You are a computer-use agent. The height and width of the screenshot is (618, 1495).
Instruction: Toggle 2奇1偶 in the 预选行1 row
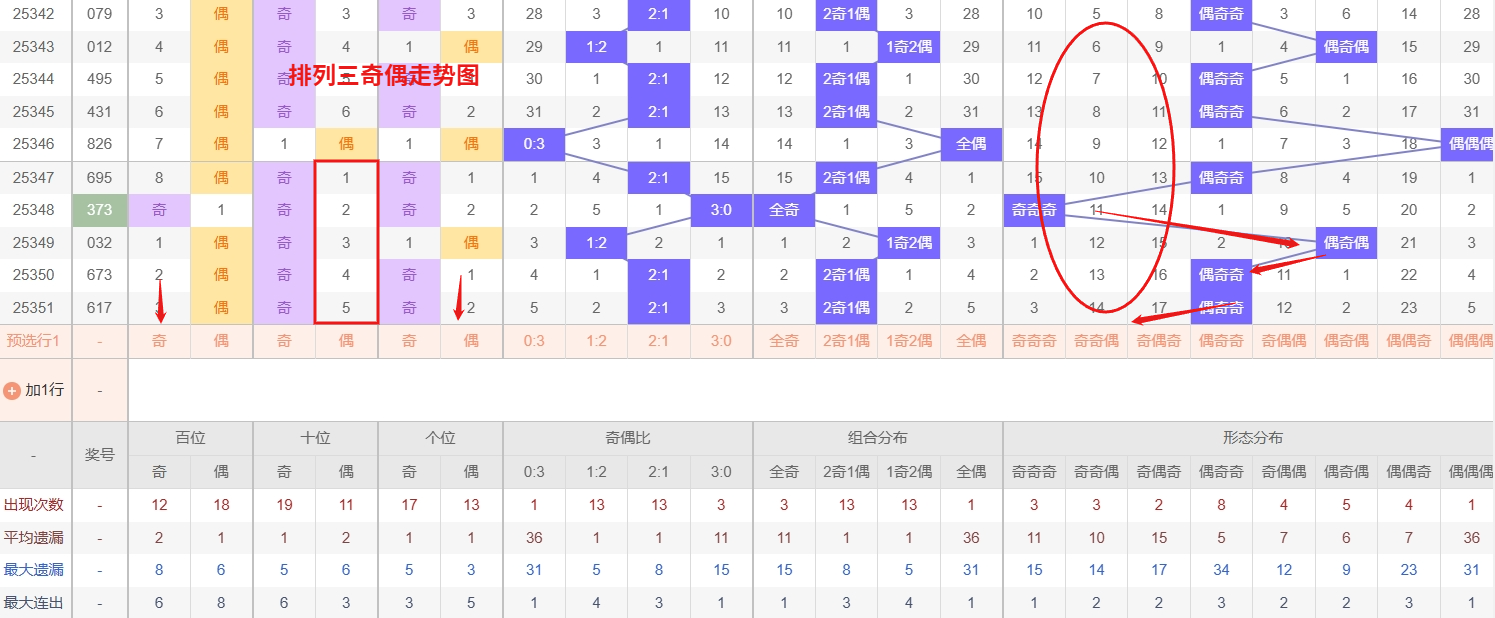click(x=846, y=341)
